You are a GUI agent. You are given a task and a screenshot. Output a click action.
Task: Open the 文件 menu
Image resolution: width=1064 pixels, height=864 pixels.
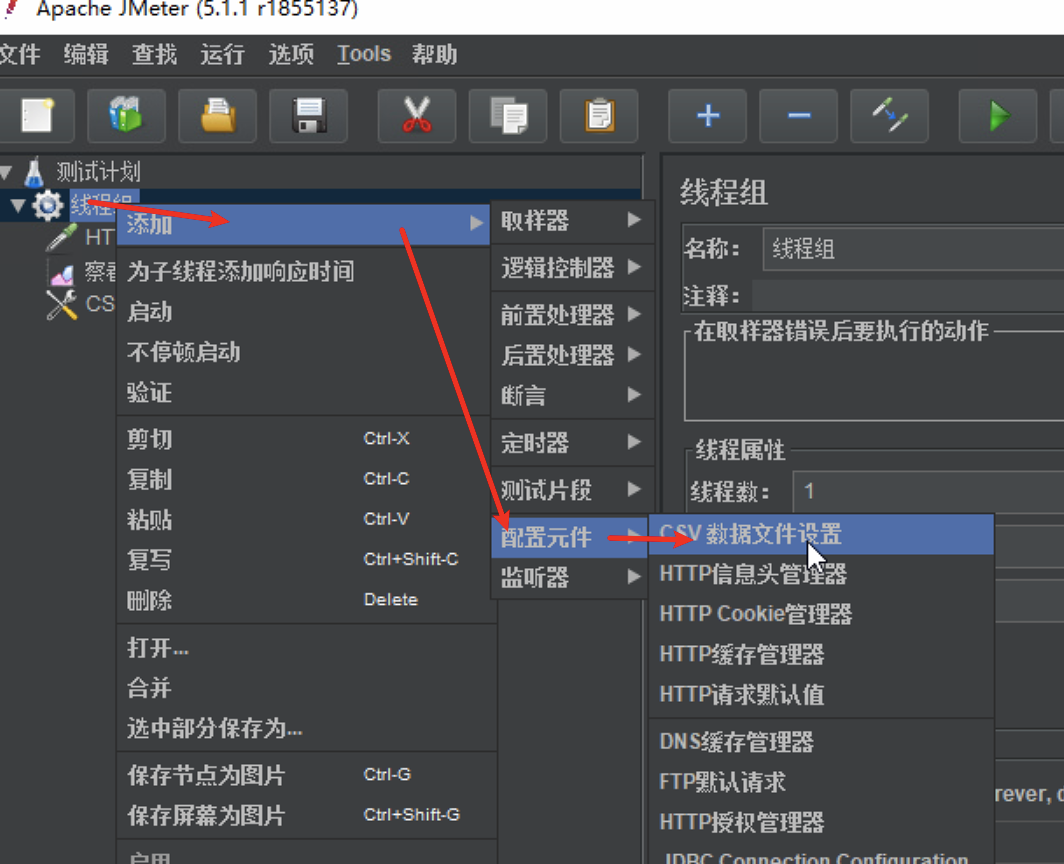pyautogui.click(x=20, y=54)
